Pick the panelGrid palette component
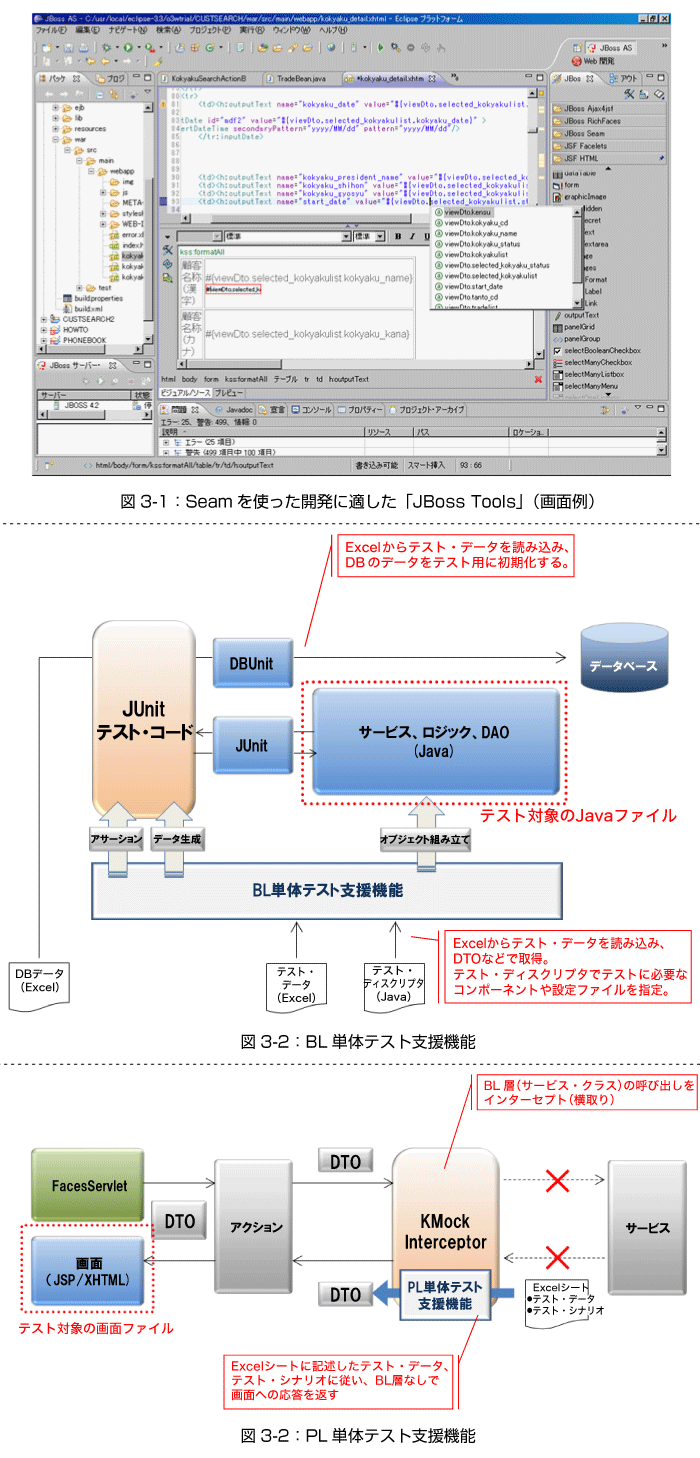Image resolution: width=700 pixels, height=1458 pixels. click(575, 328)
